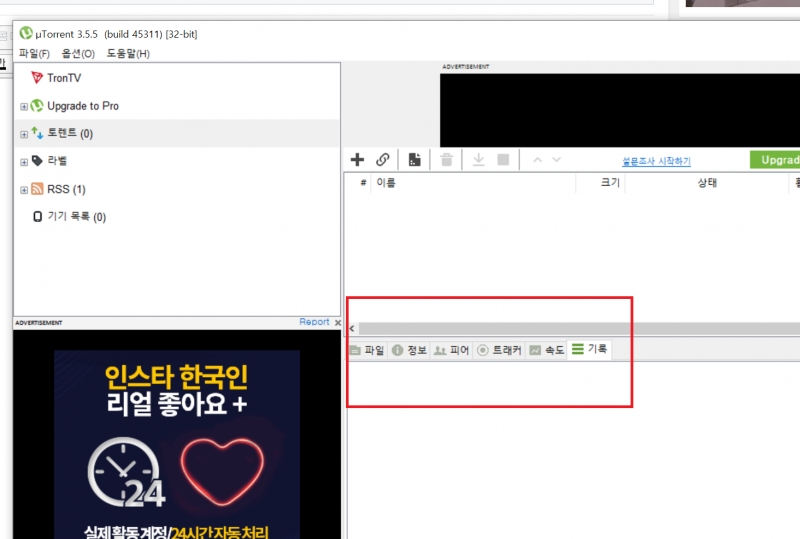The width and height of the screenshot is (800, 539).
Task: Open TronTV in the sidebar
Action: click(x=64, y=78)
